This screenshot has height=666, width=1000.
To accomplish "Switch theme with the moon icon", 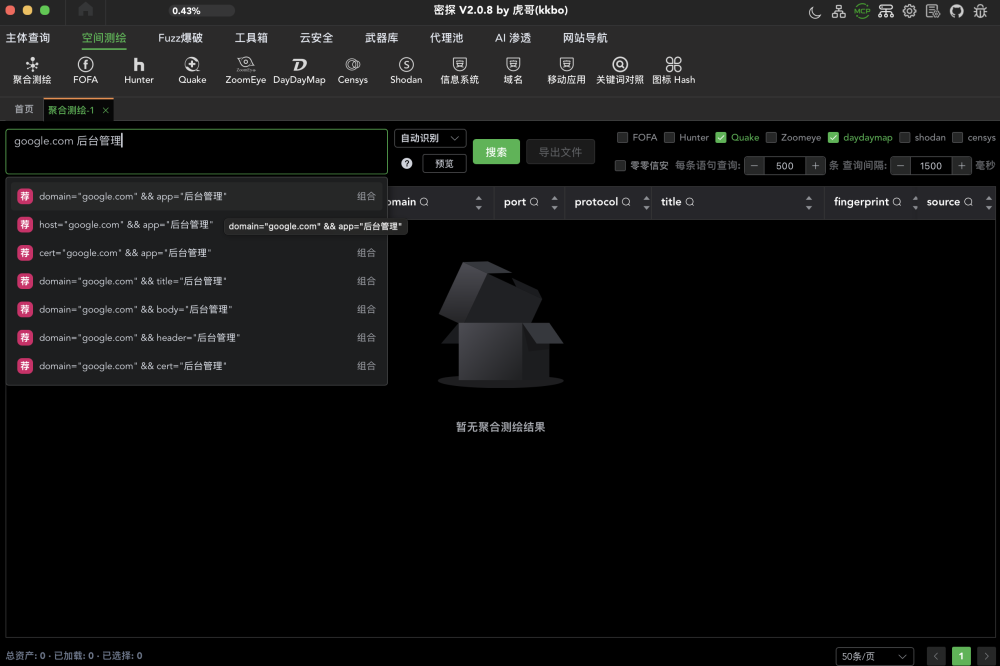I will tap(814, 11).
